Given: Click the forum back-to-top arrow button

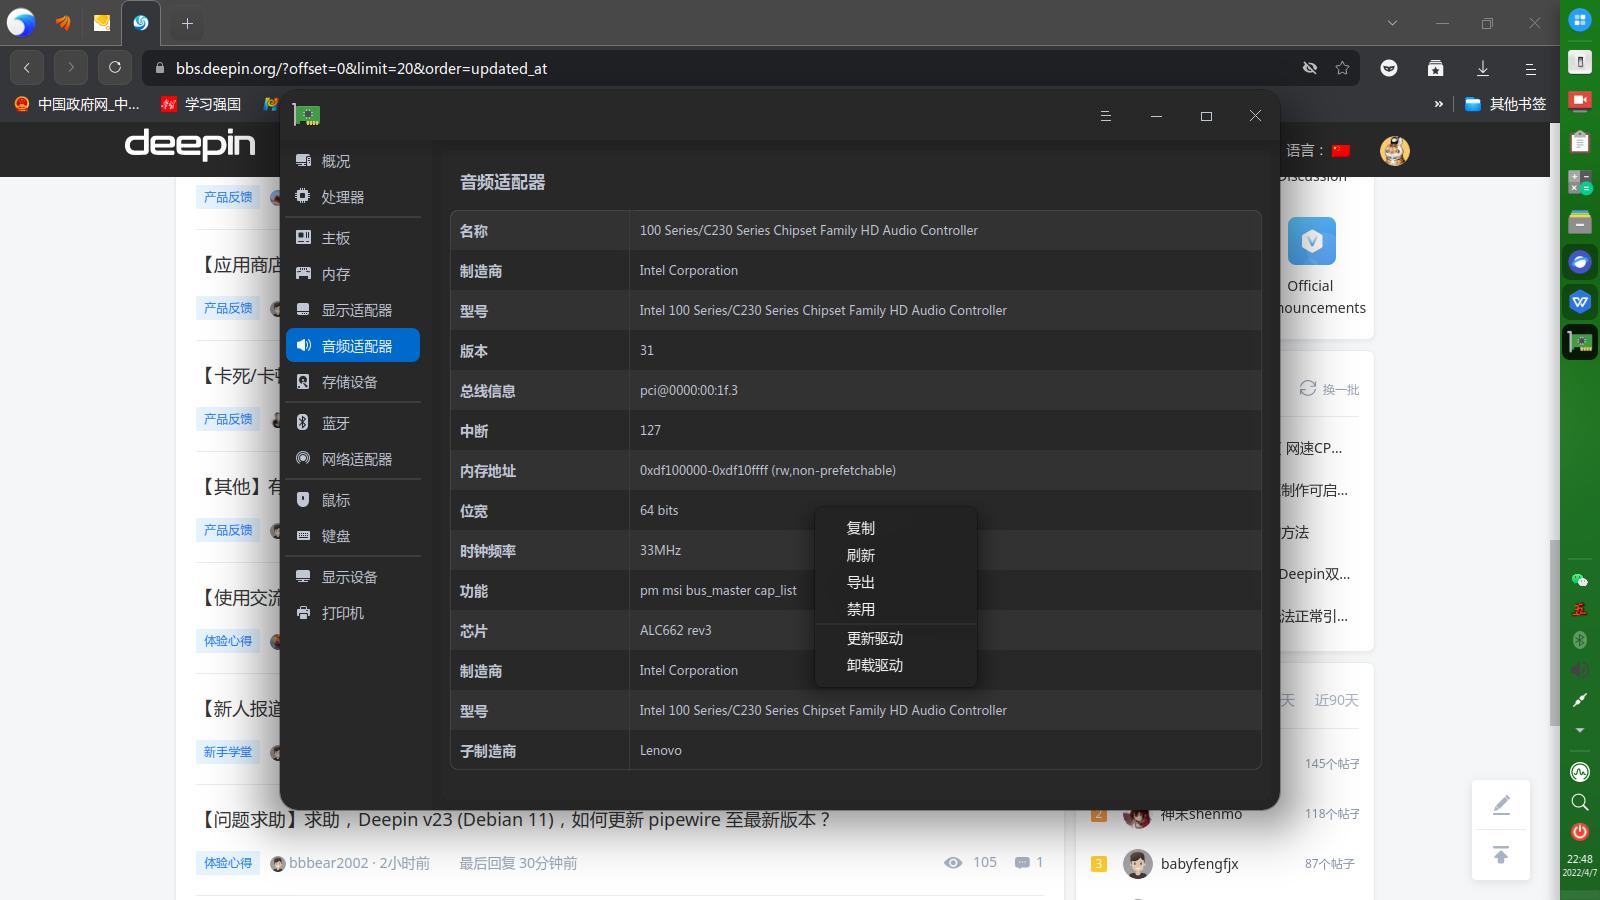Looking at the screenshot, I should pos(1501,855).
